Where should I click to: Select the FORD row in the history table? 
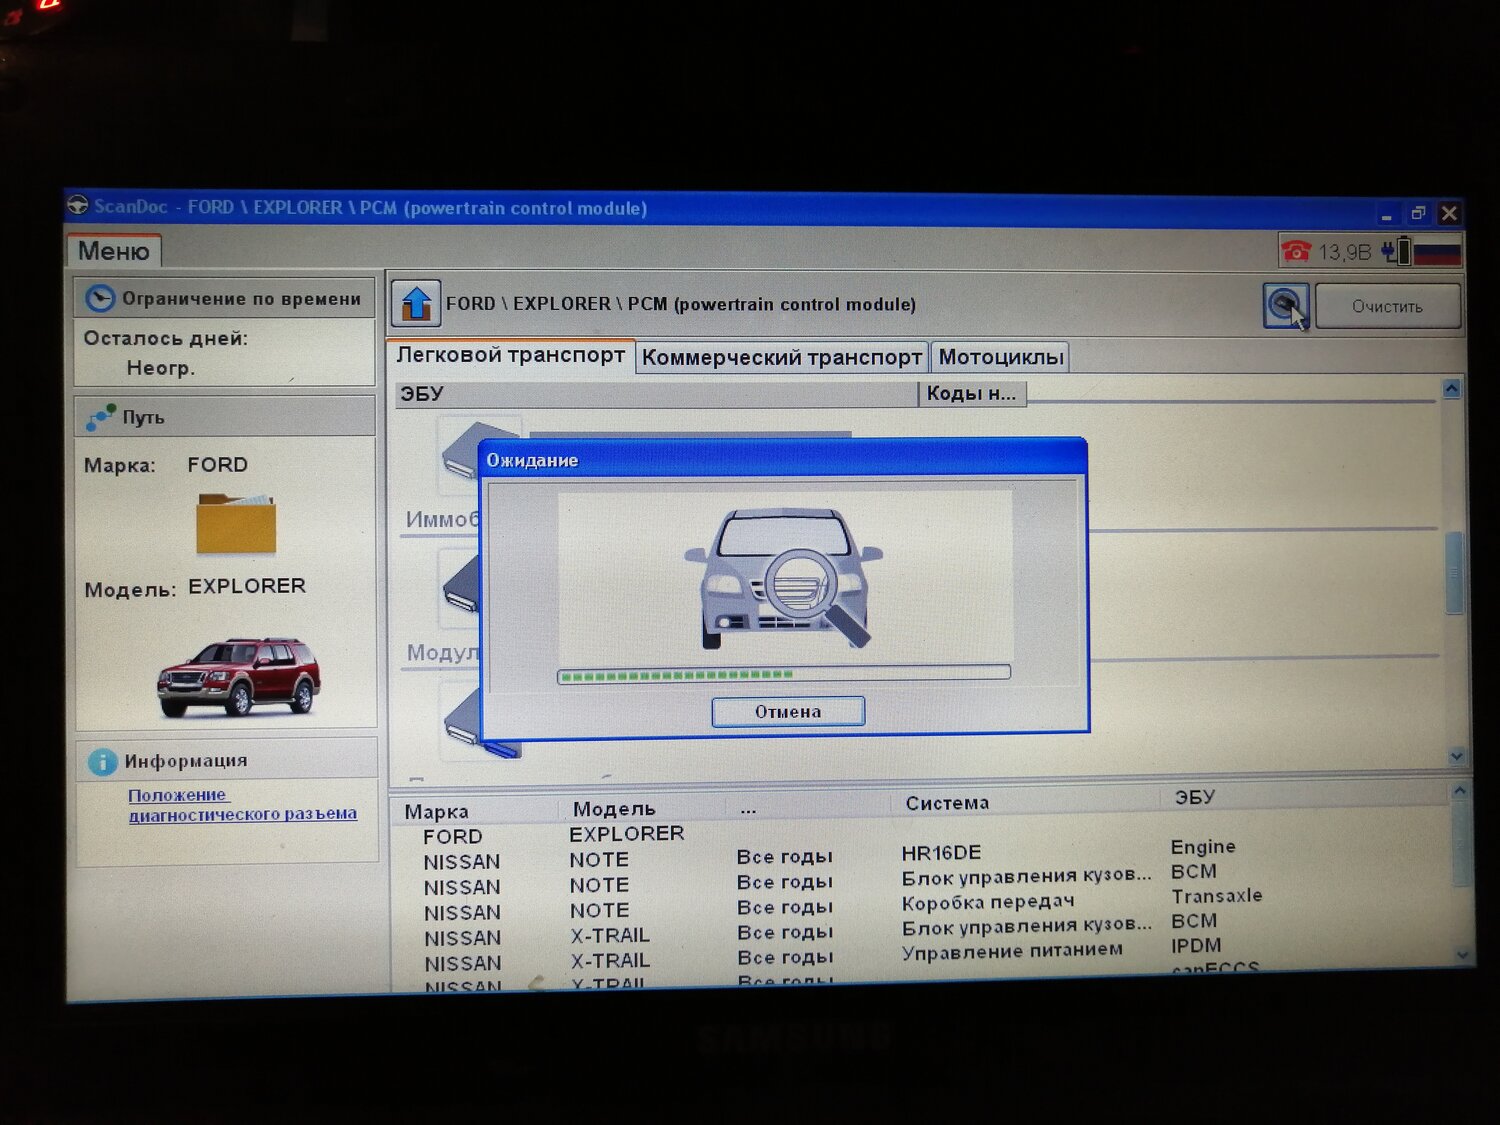[452, 836]
